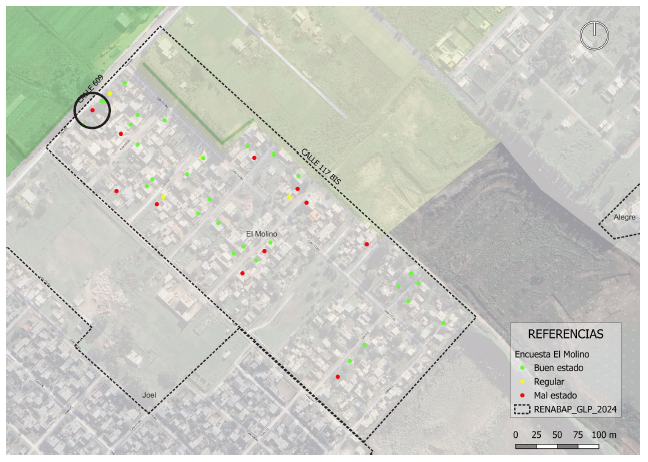
Task: Select the green Buen estado legend dot
Action: [522, 368]
